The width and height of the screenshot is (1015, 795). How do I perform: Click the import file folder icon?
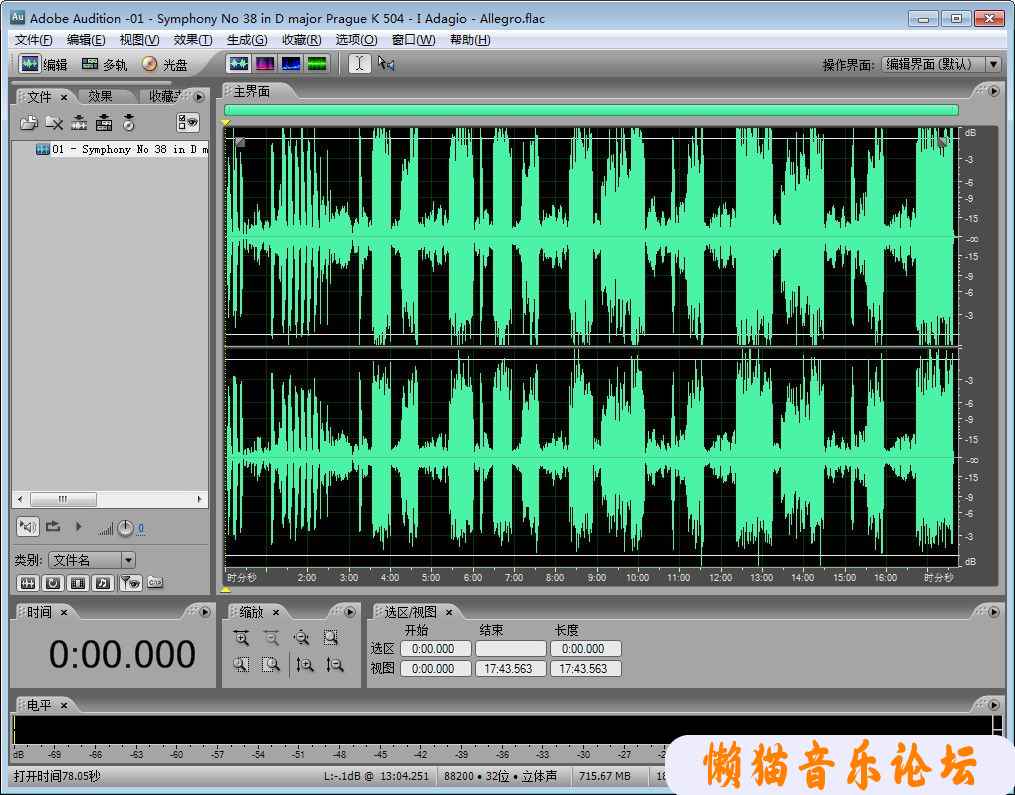point(28,122)
